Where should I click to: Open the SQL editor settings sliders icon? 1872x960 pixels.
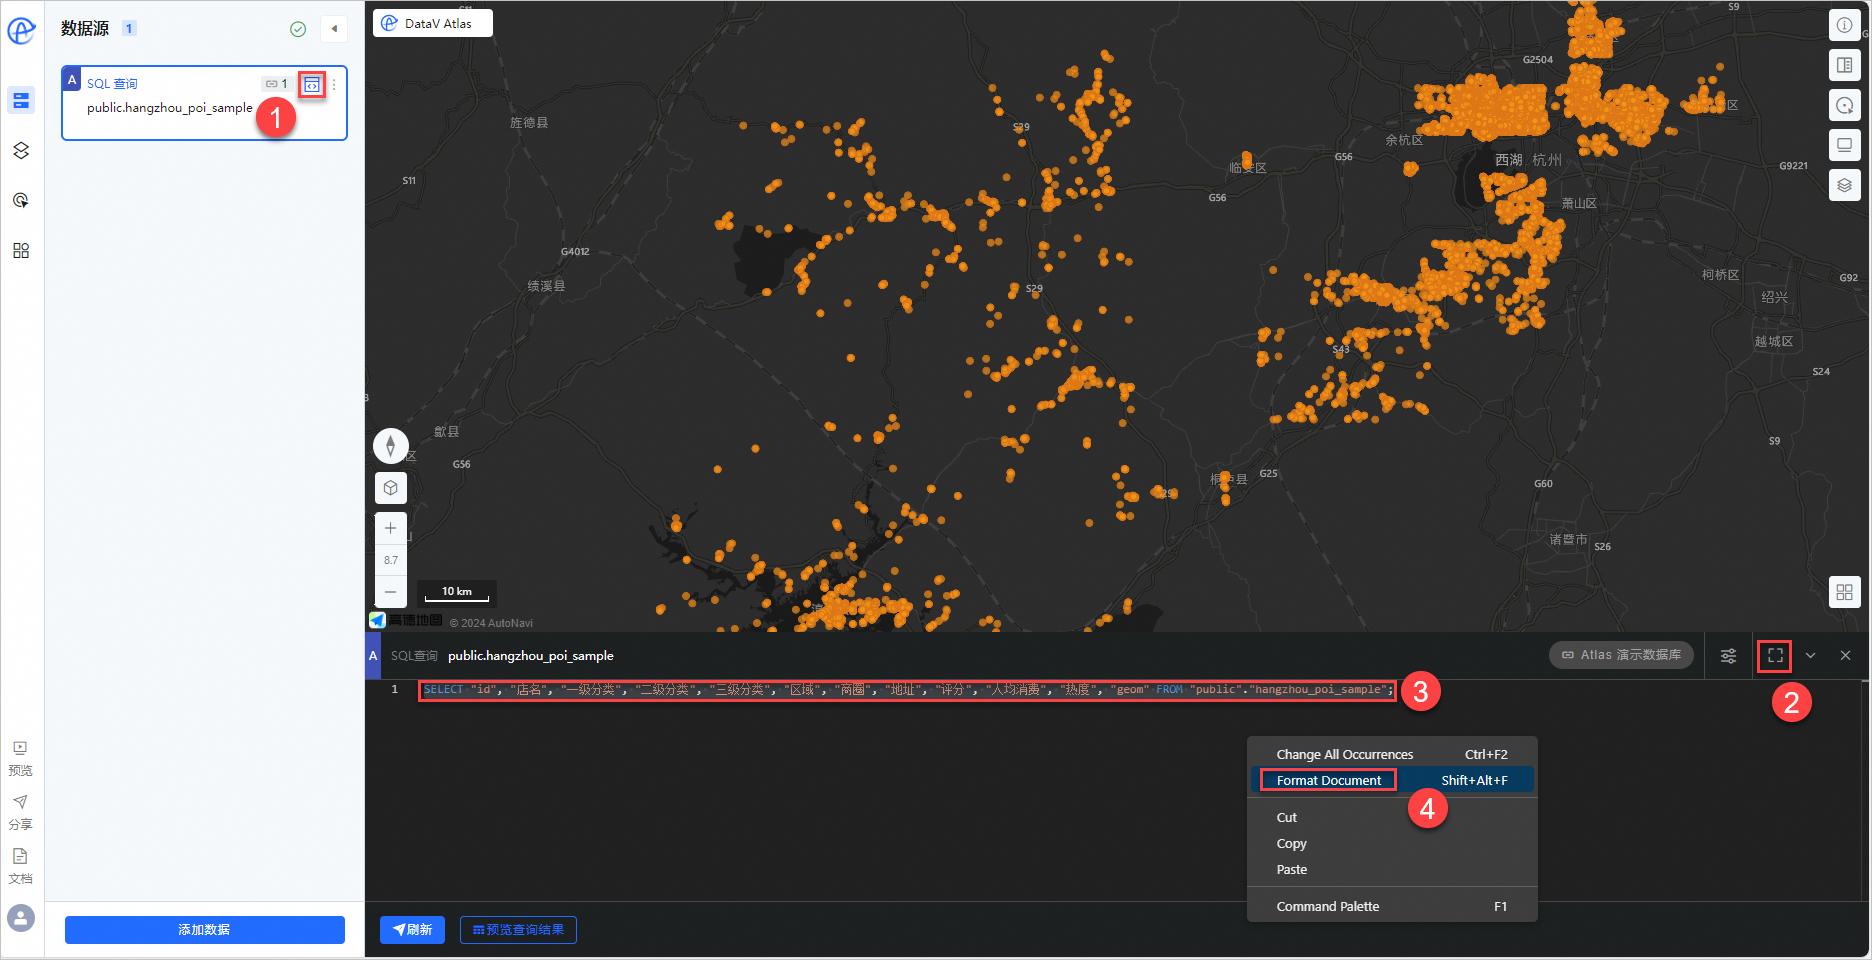(1728, 656)
